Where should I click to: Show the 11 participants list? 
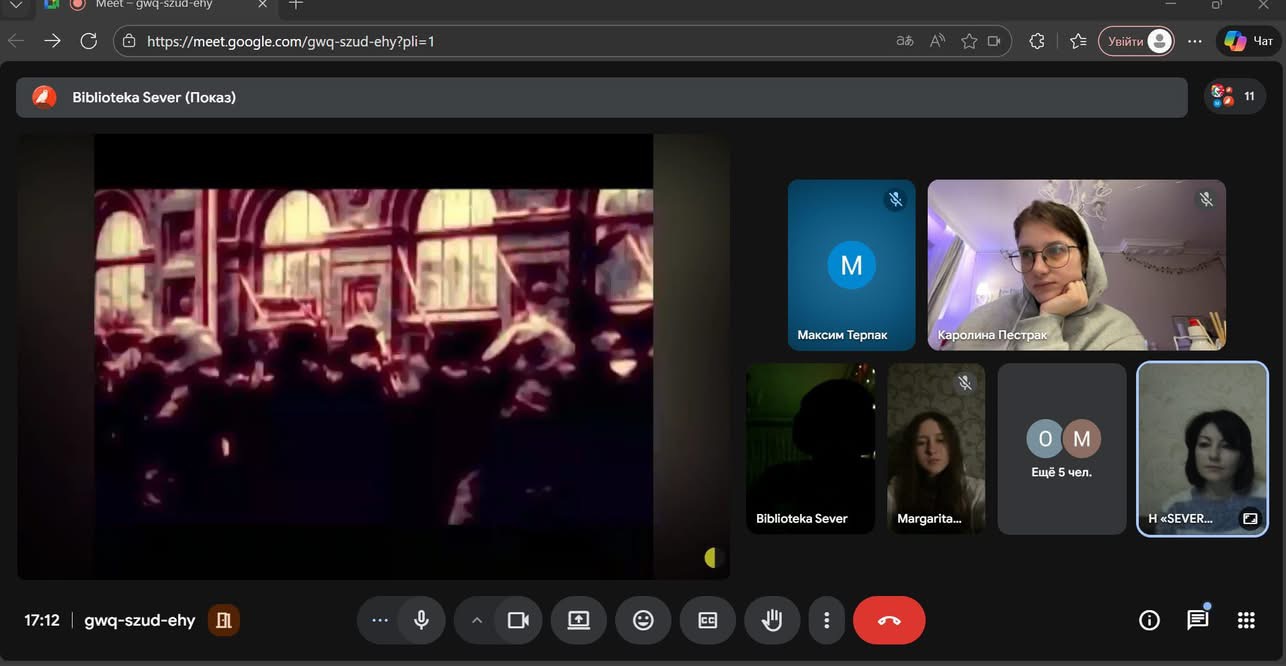coord(1235,96)
